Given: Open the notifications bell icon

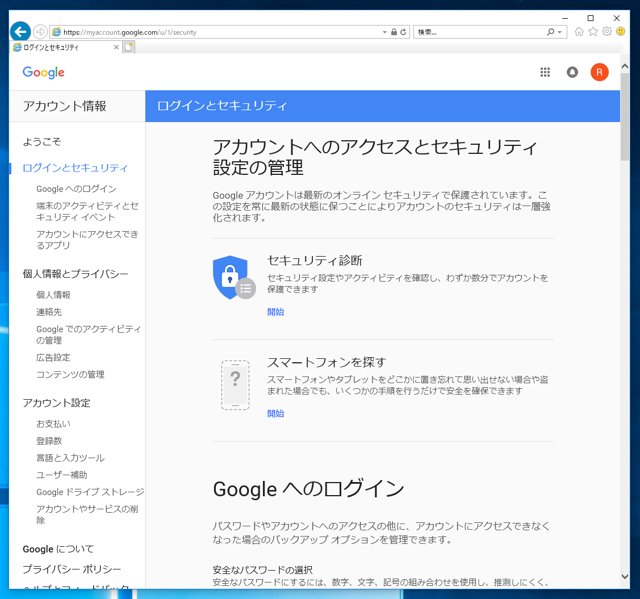Looking at the screenshot, I should 572,72.
